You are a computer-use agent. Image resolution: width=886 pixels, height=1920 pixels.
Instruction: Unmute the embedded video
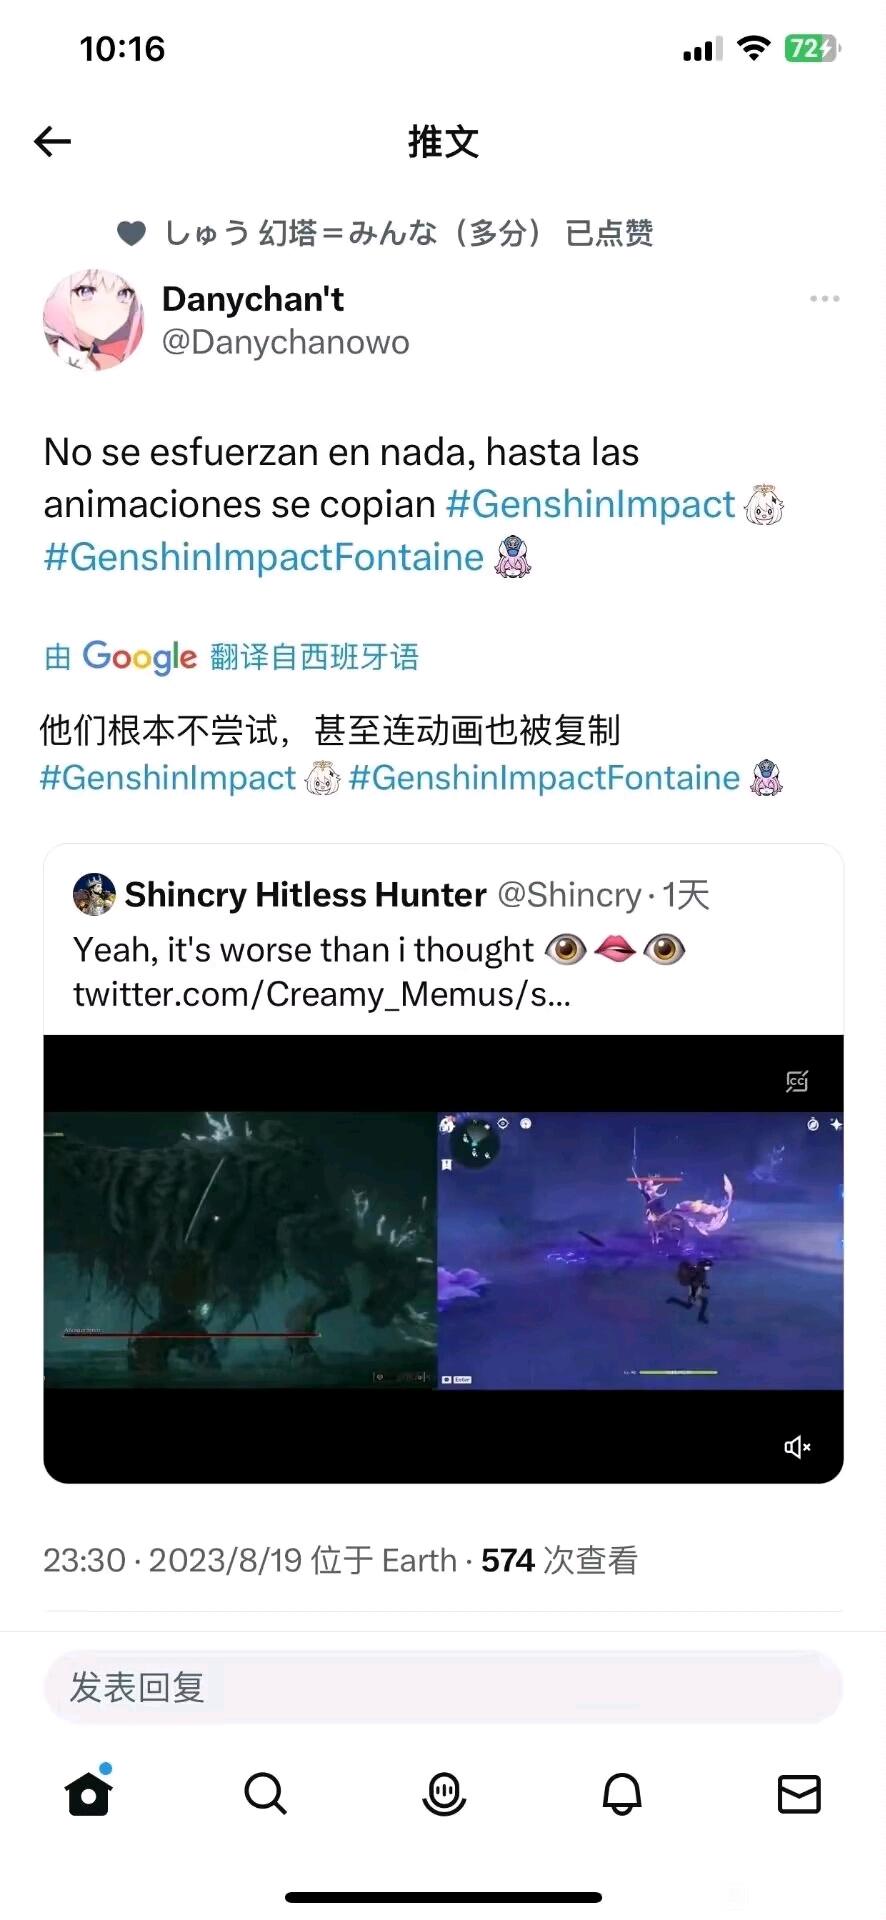[797, 1446]
